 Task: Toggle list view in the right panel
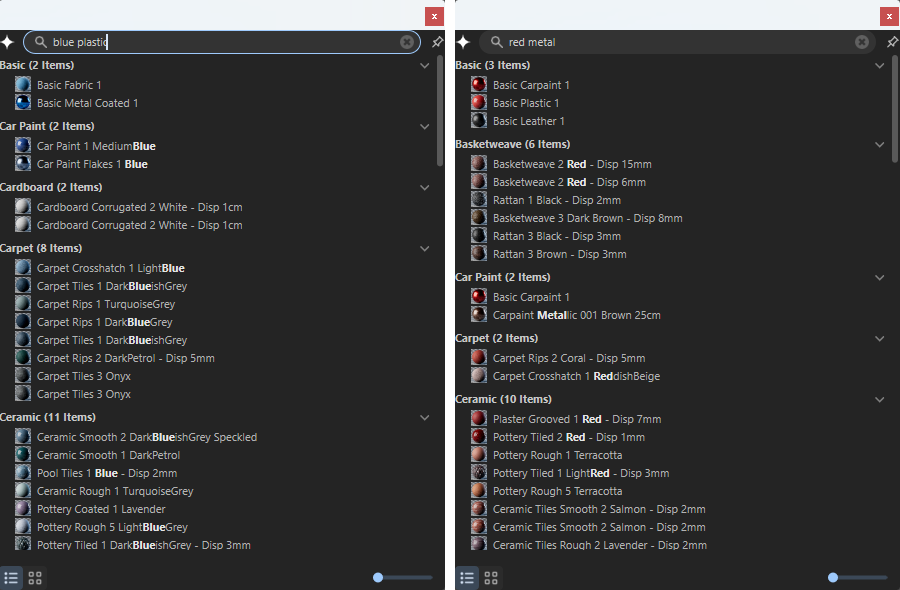[x=467, y=577]
